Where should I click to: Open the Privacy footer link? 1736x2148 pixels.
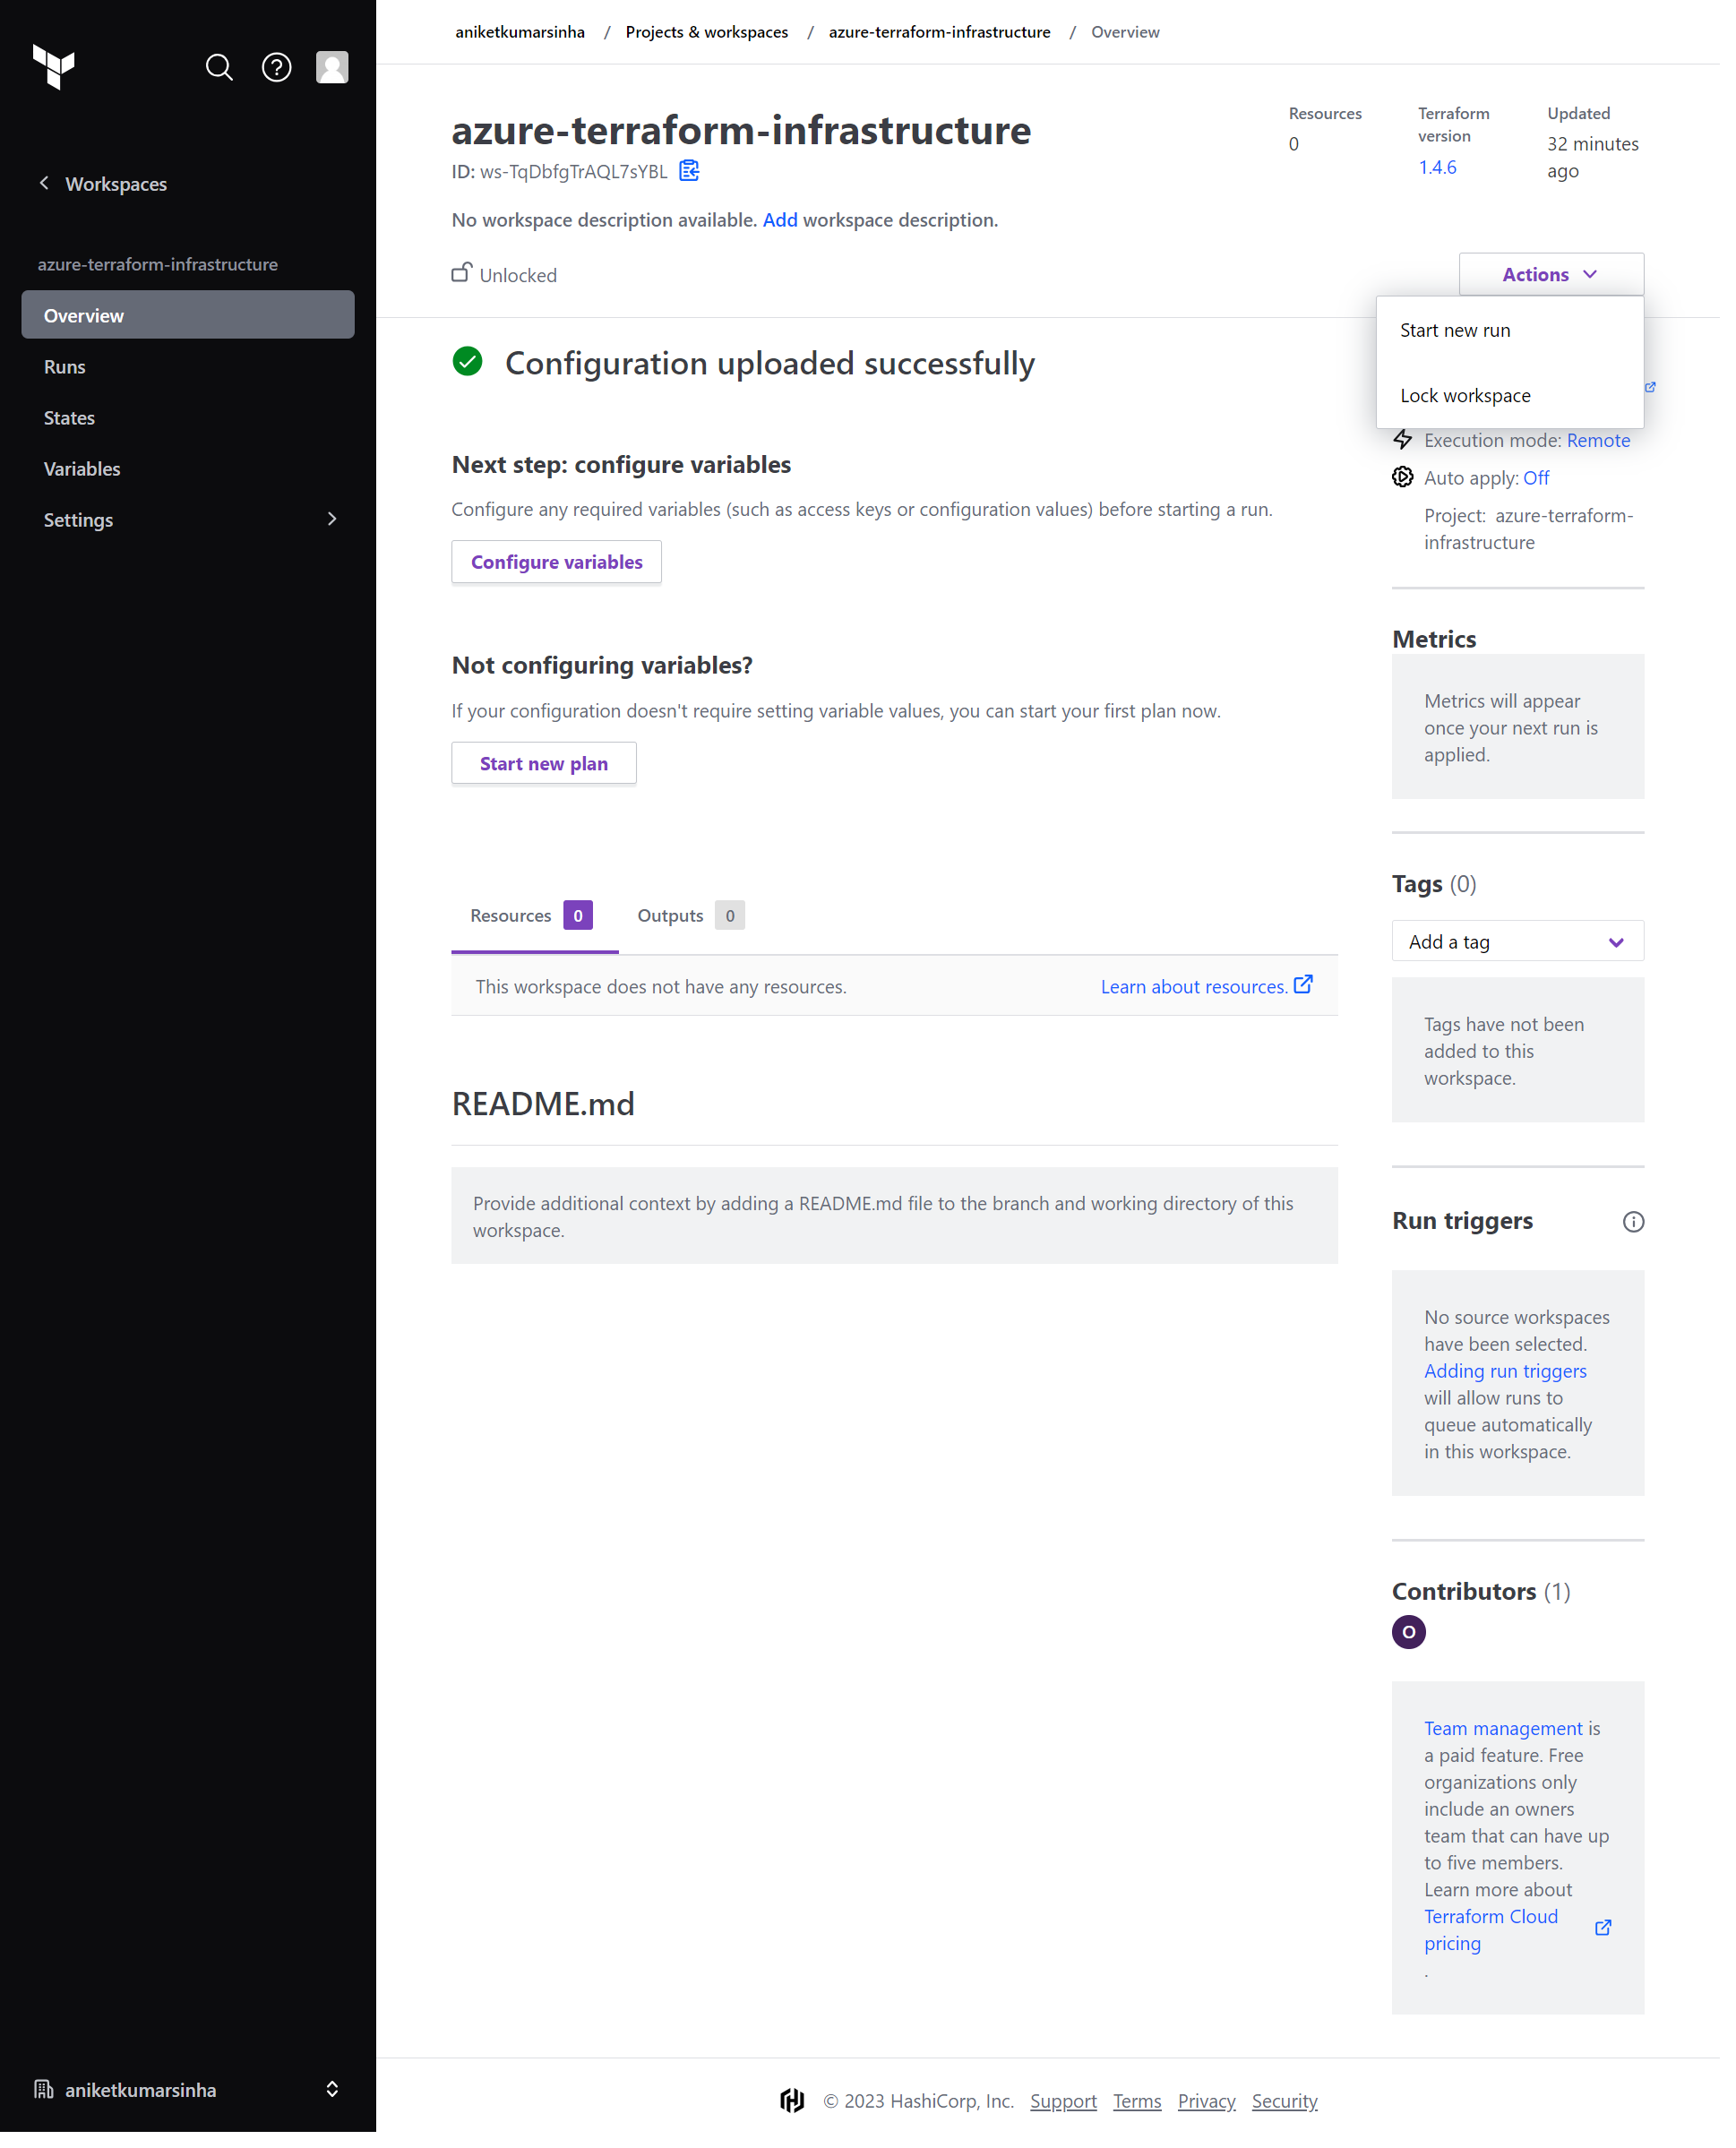(x=1217, y=2120)
